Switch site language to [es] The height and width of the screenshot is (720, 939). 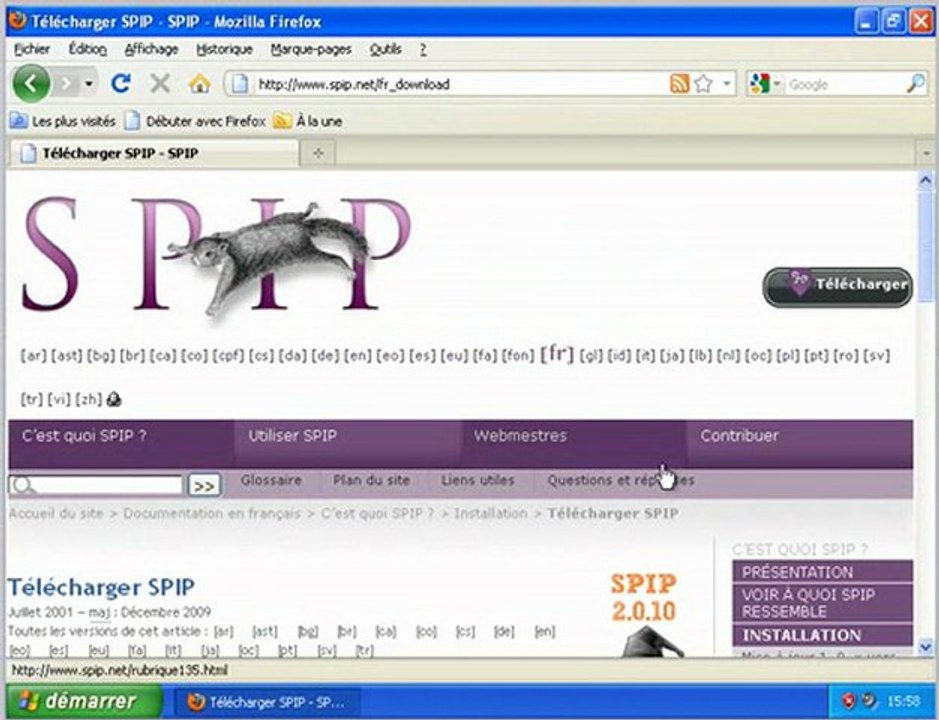[x=422, y=356]
